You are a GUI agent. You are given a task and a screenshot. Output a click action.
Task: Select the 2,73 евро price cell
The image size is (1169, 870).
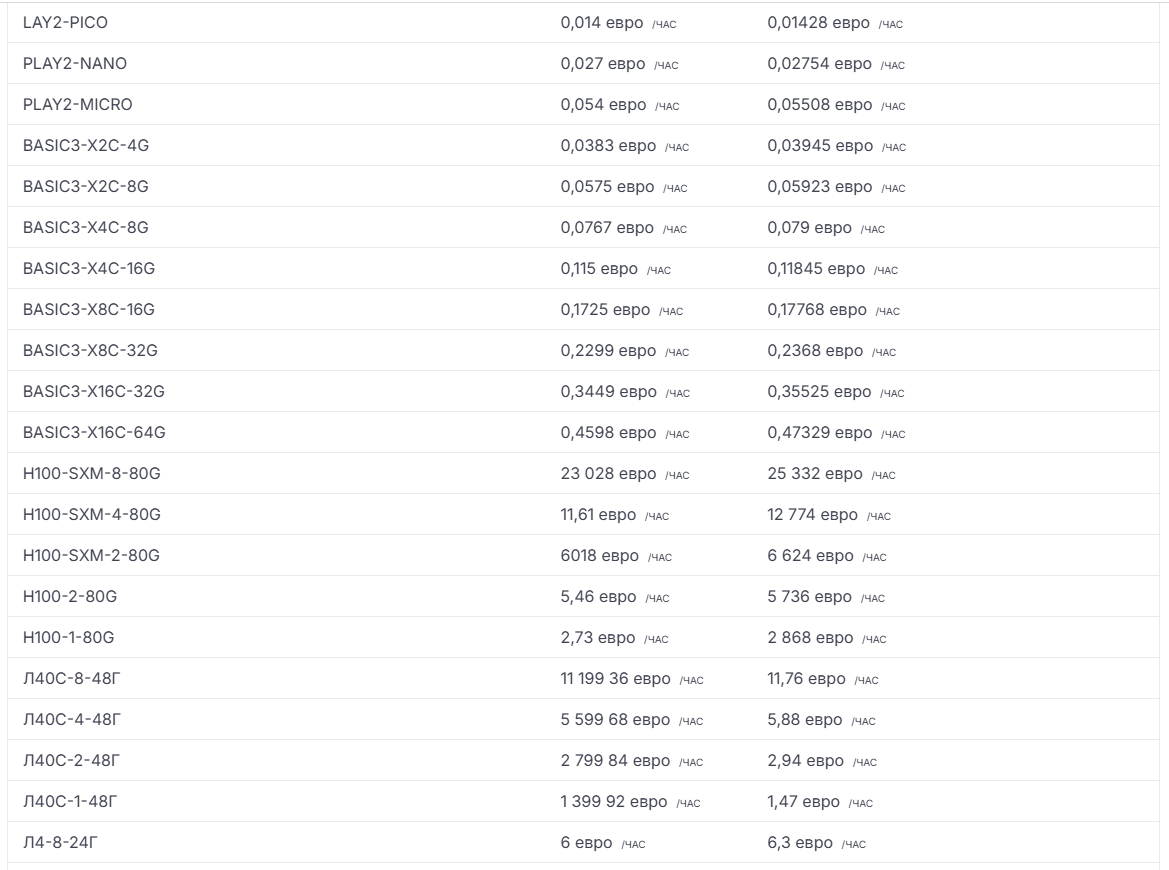point(598,638)
